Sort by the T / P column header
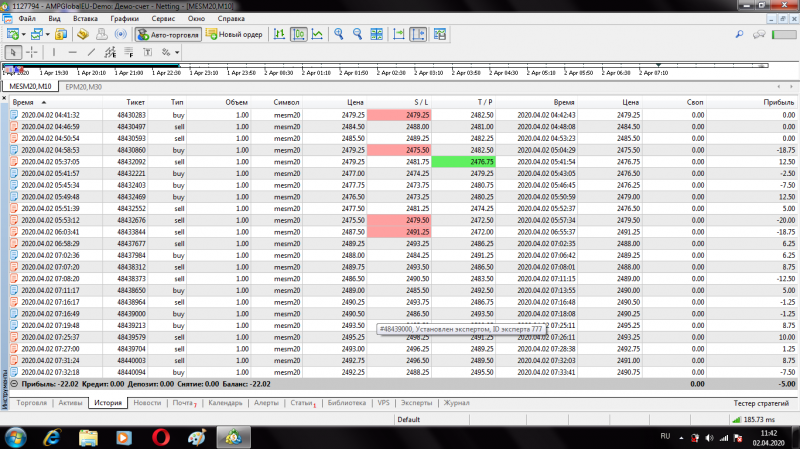 [463, 102]
